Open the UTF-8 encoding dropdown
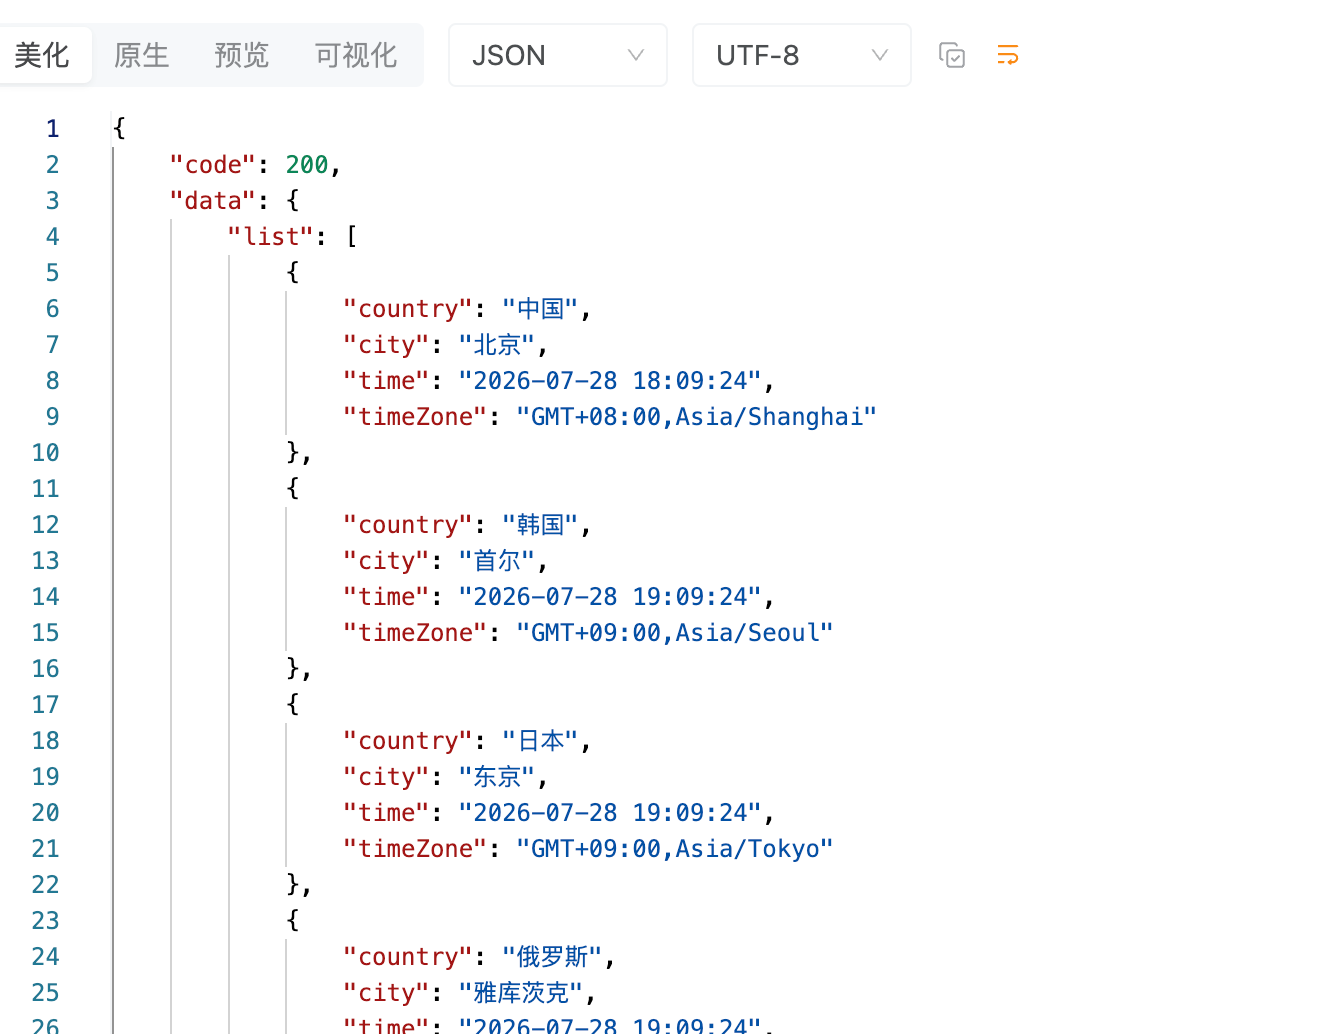 coord(802,55)
